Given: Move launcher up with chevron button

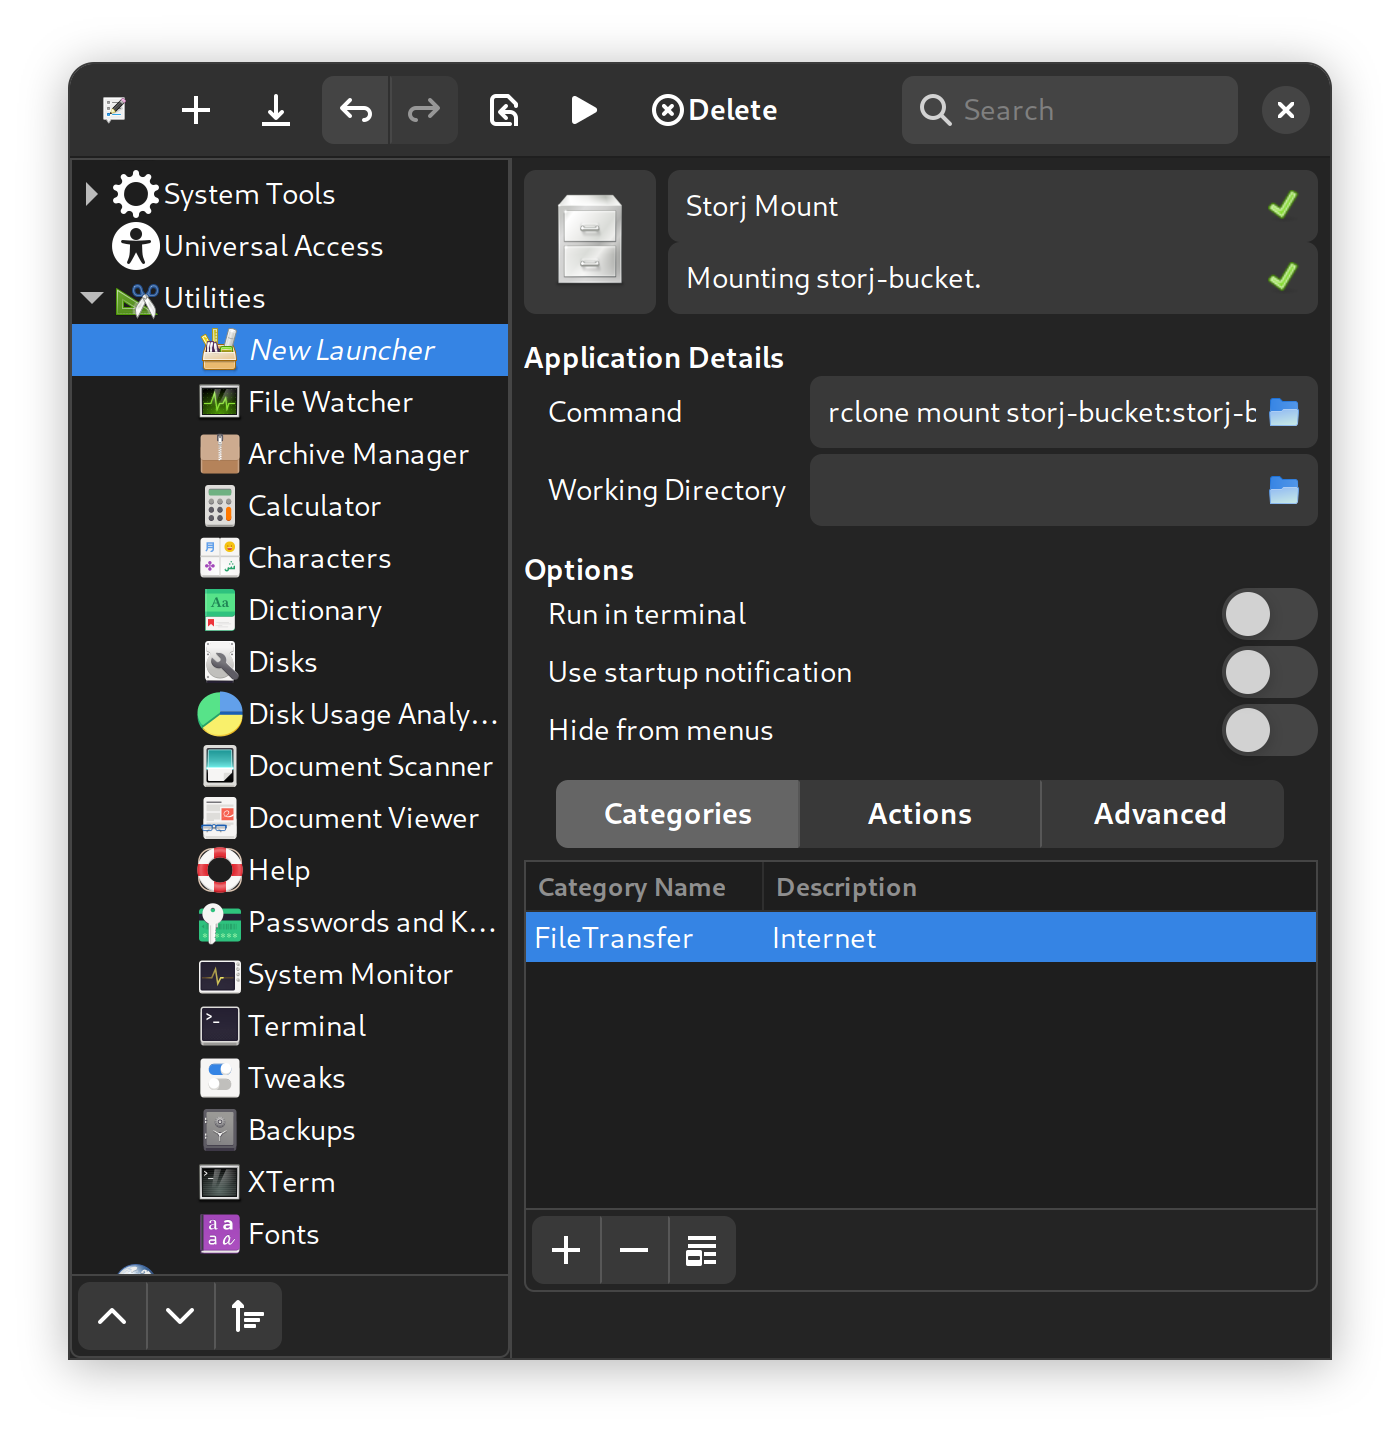Looking at the screenshot, I should pos(112,1316).
